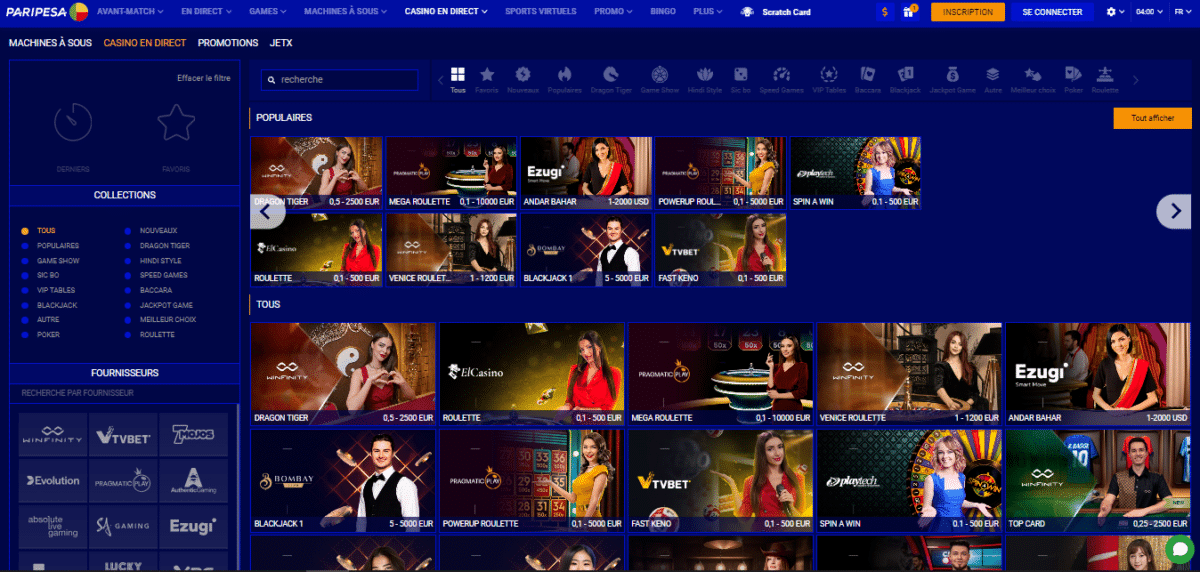Choose the Speed Games gauge icon
Viewport: 1200px width, 572px height.
click(x=782, y=75)
